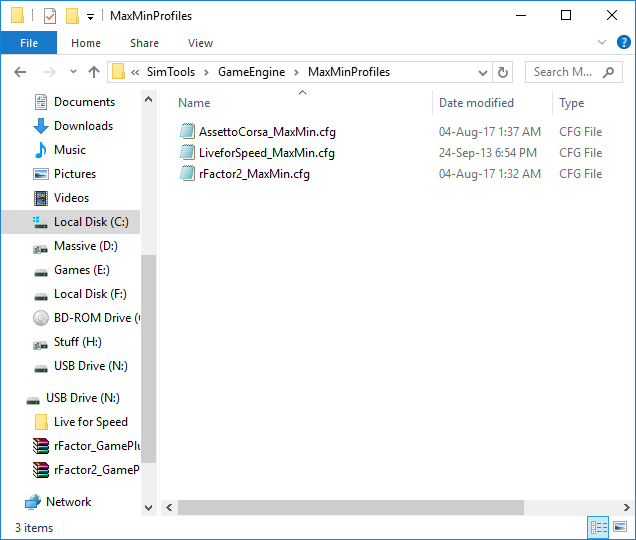Expand the breadcrumb arrow after GameEngine

click(x=297, y=72)
